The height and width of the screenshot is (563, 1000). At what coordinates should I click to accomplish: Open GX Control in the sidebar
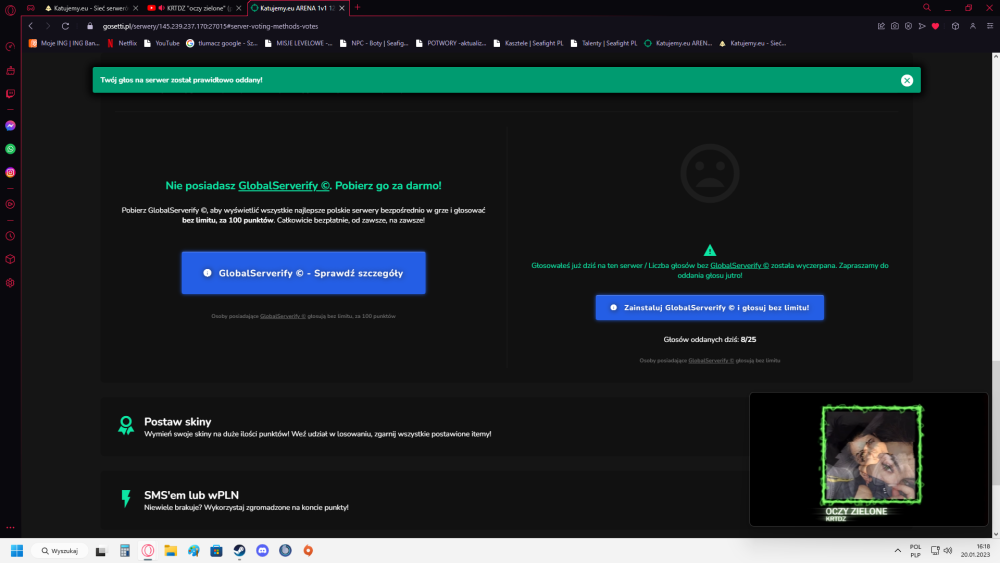(10, 47)
